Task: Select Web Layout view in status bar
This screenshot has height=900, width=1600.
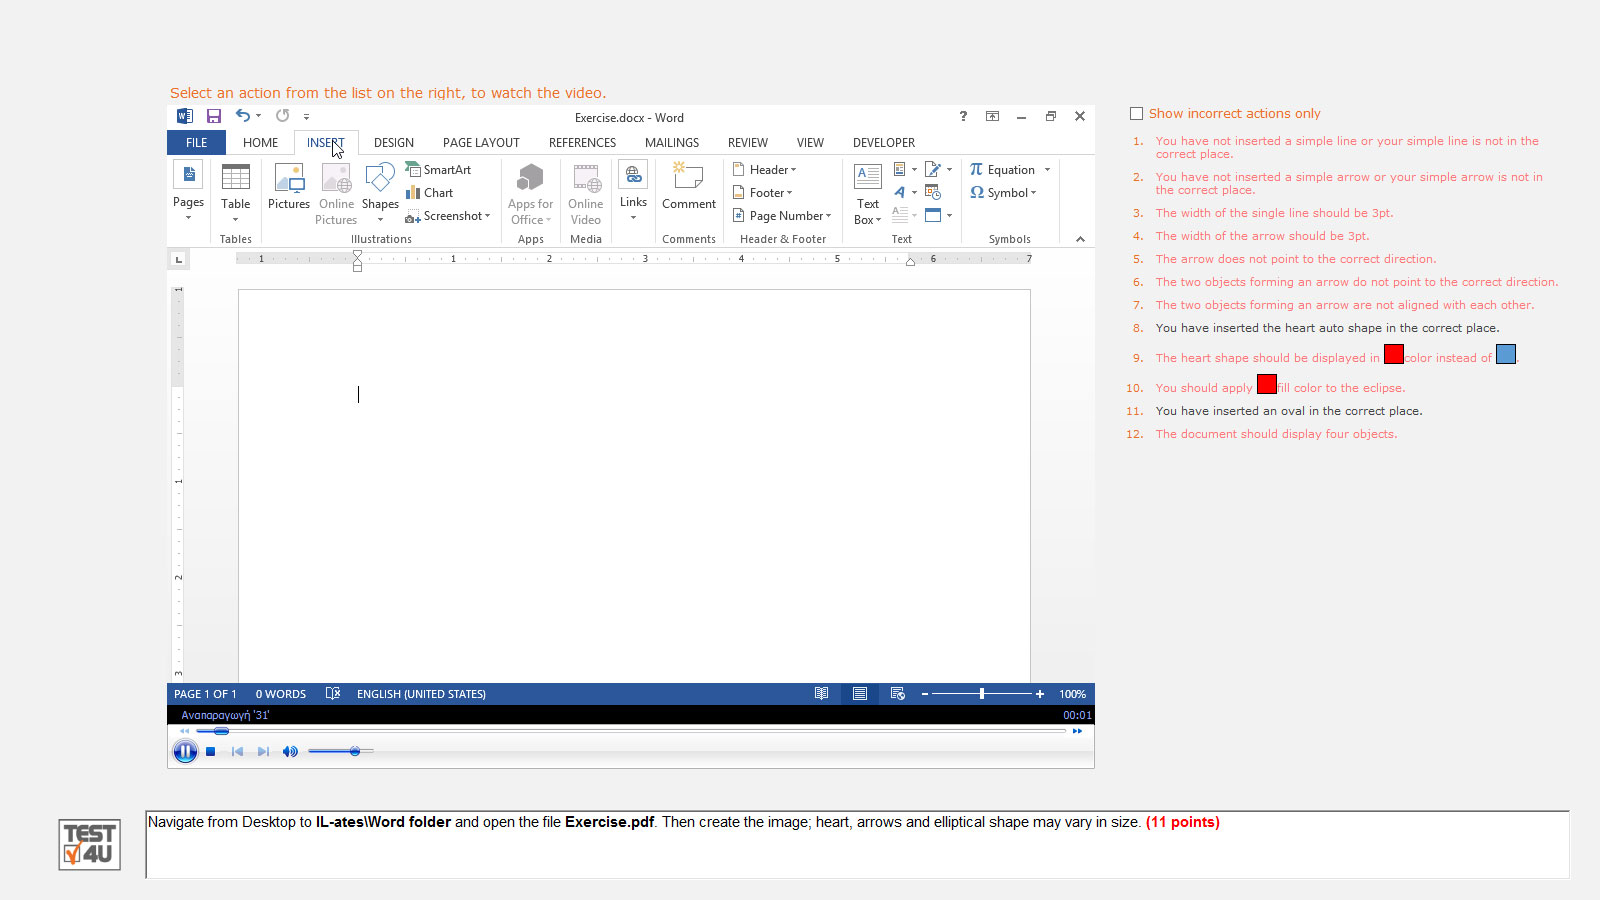Action: 898,694
